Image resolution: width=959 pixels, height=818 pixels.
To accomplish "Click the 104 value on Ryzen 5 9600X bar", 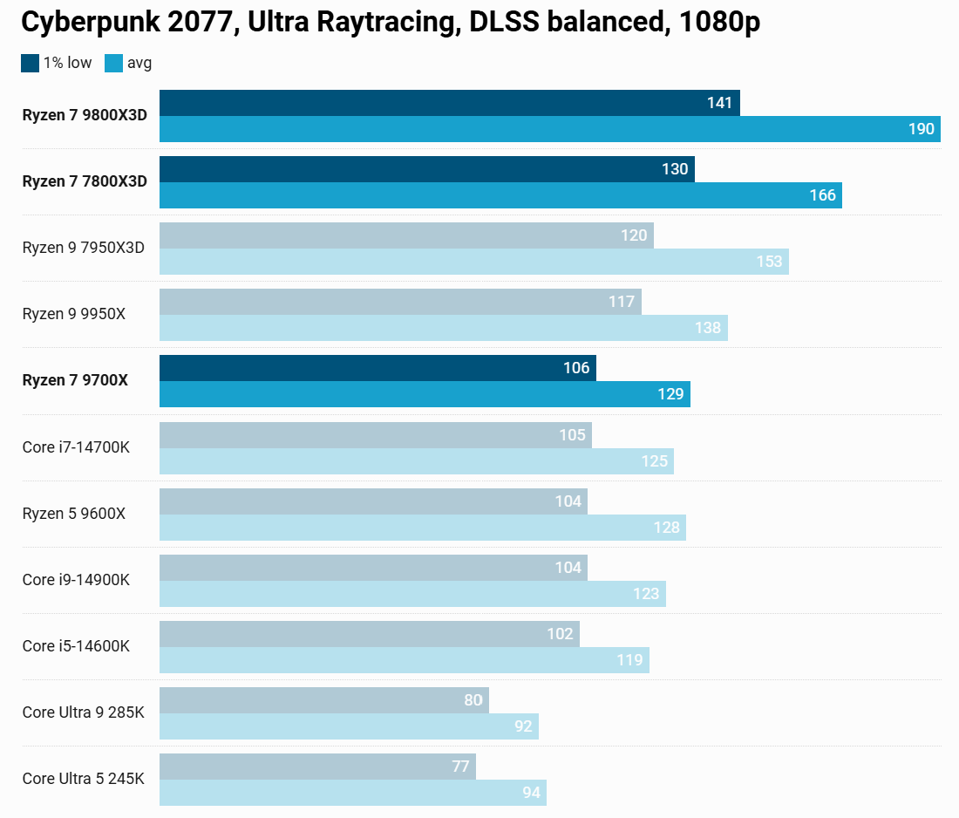I will pos(568,501).
